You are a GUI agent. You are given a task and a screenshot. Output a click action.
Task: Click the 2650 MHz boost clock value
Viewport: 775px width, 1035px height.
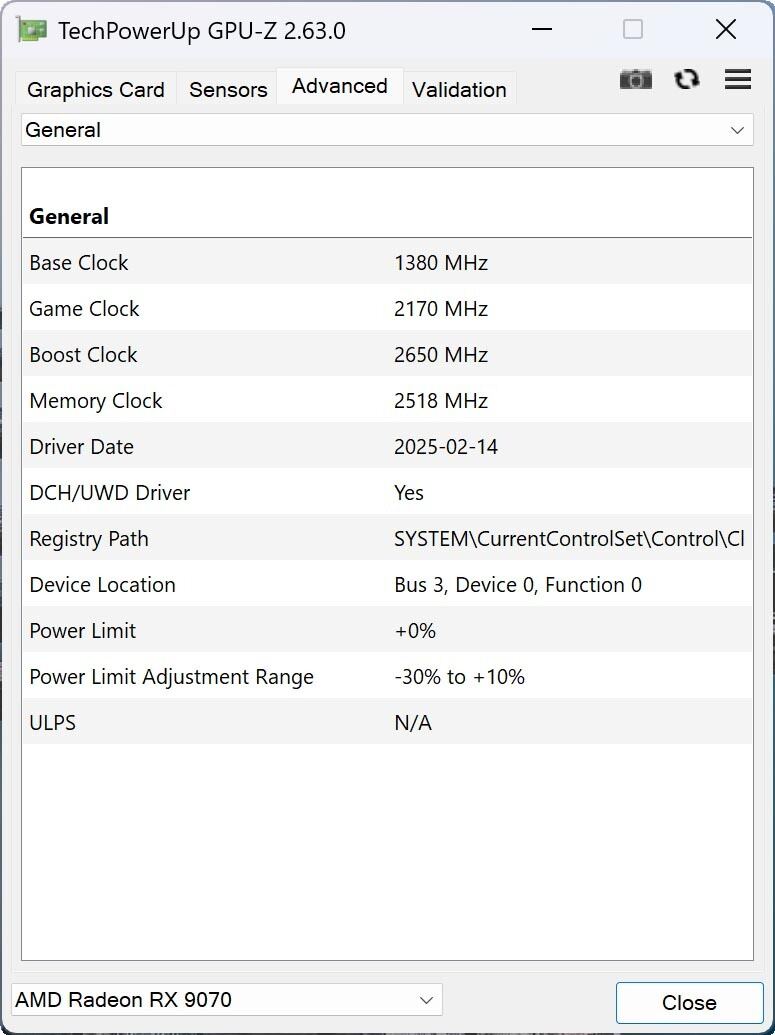pos(441,355)
